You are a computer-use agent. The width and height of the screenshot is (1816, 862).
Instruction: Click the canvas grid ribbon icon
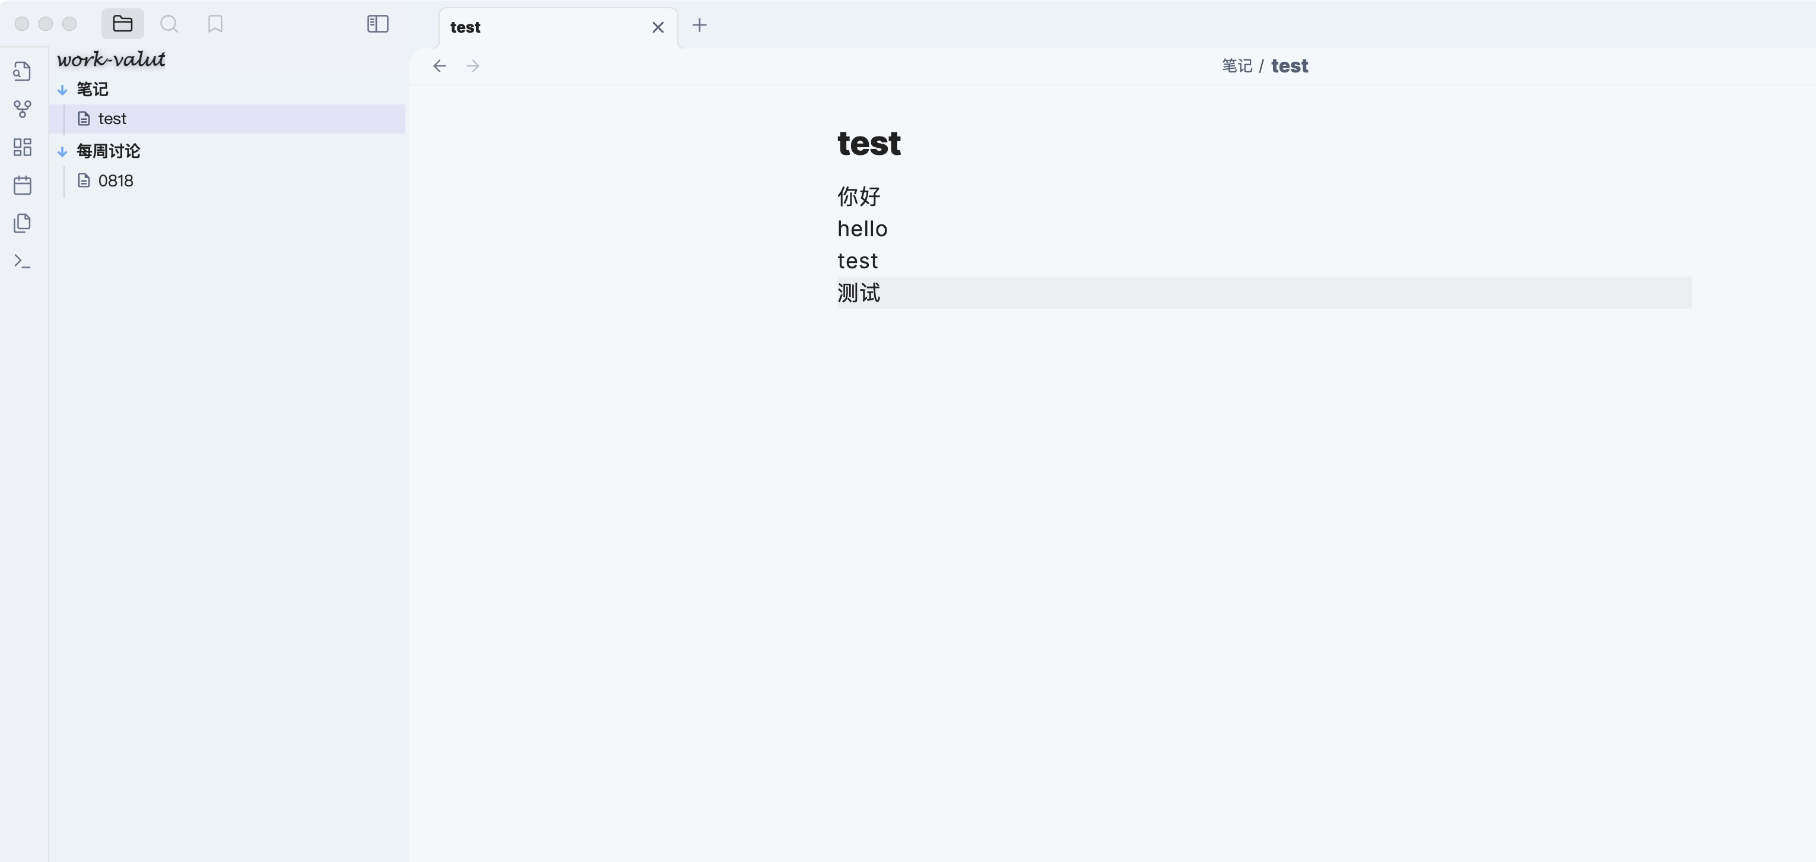pos(22,147)
